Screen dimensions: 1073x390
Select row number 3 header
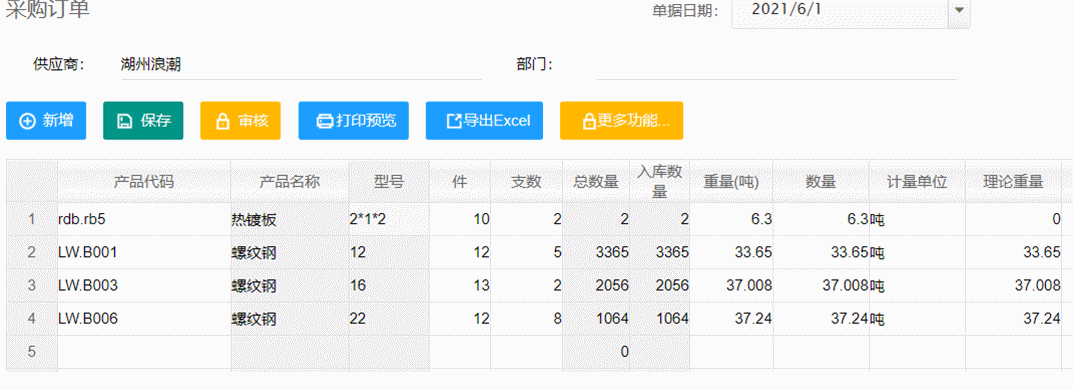click(31, 285)
